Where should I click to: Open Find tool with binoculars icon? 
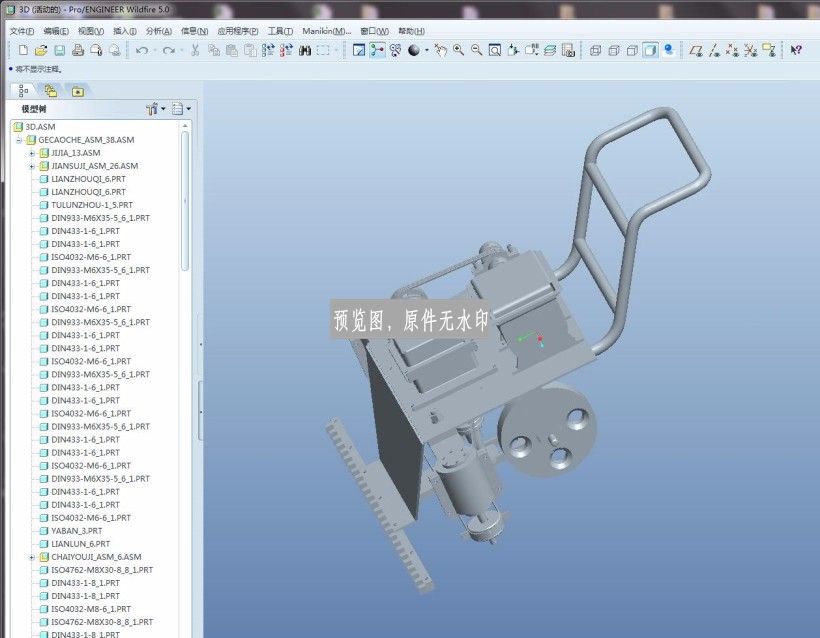[x=304, y=50]
